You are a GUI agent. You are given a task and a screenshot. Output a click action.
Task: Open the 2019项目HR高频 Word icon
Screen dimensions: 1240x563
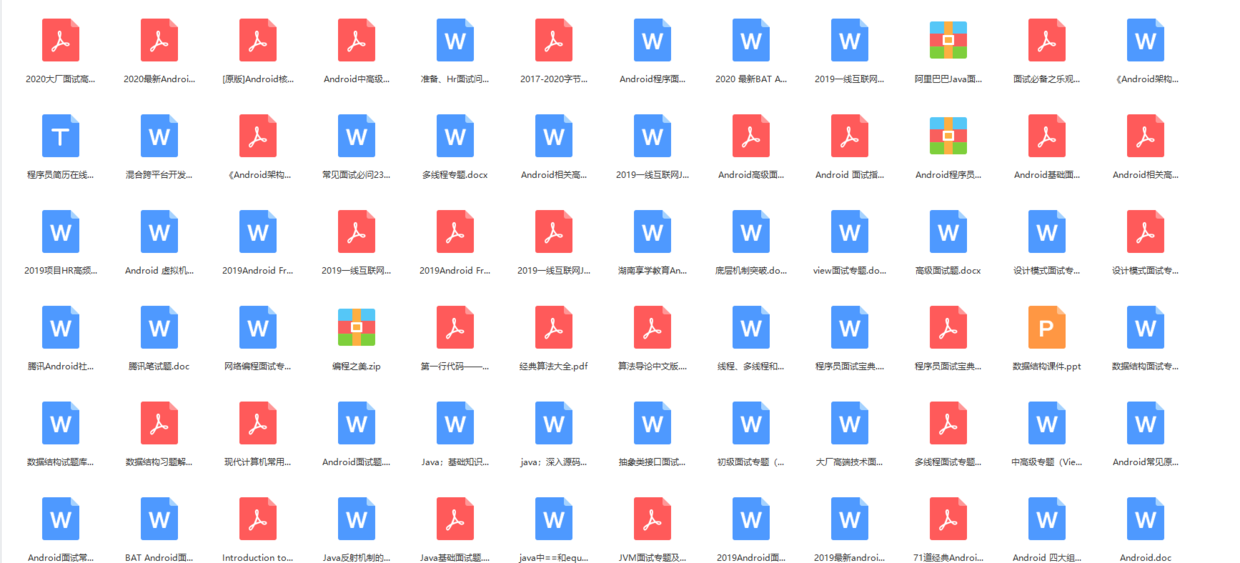pos(60,232)
